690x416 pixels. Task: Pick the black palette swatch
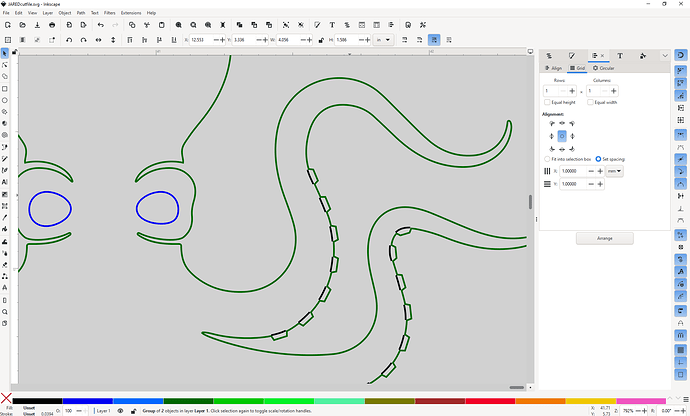click(37, 401)
